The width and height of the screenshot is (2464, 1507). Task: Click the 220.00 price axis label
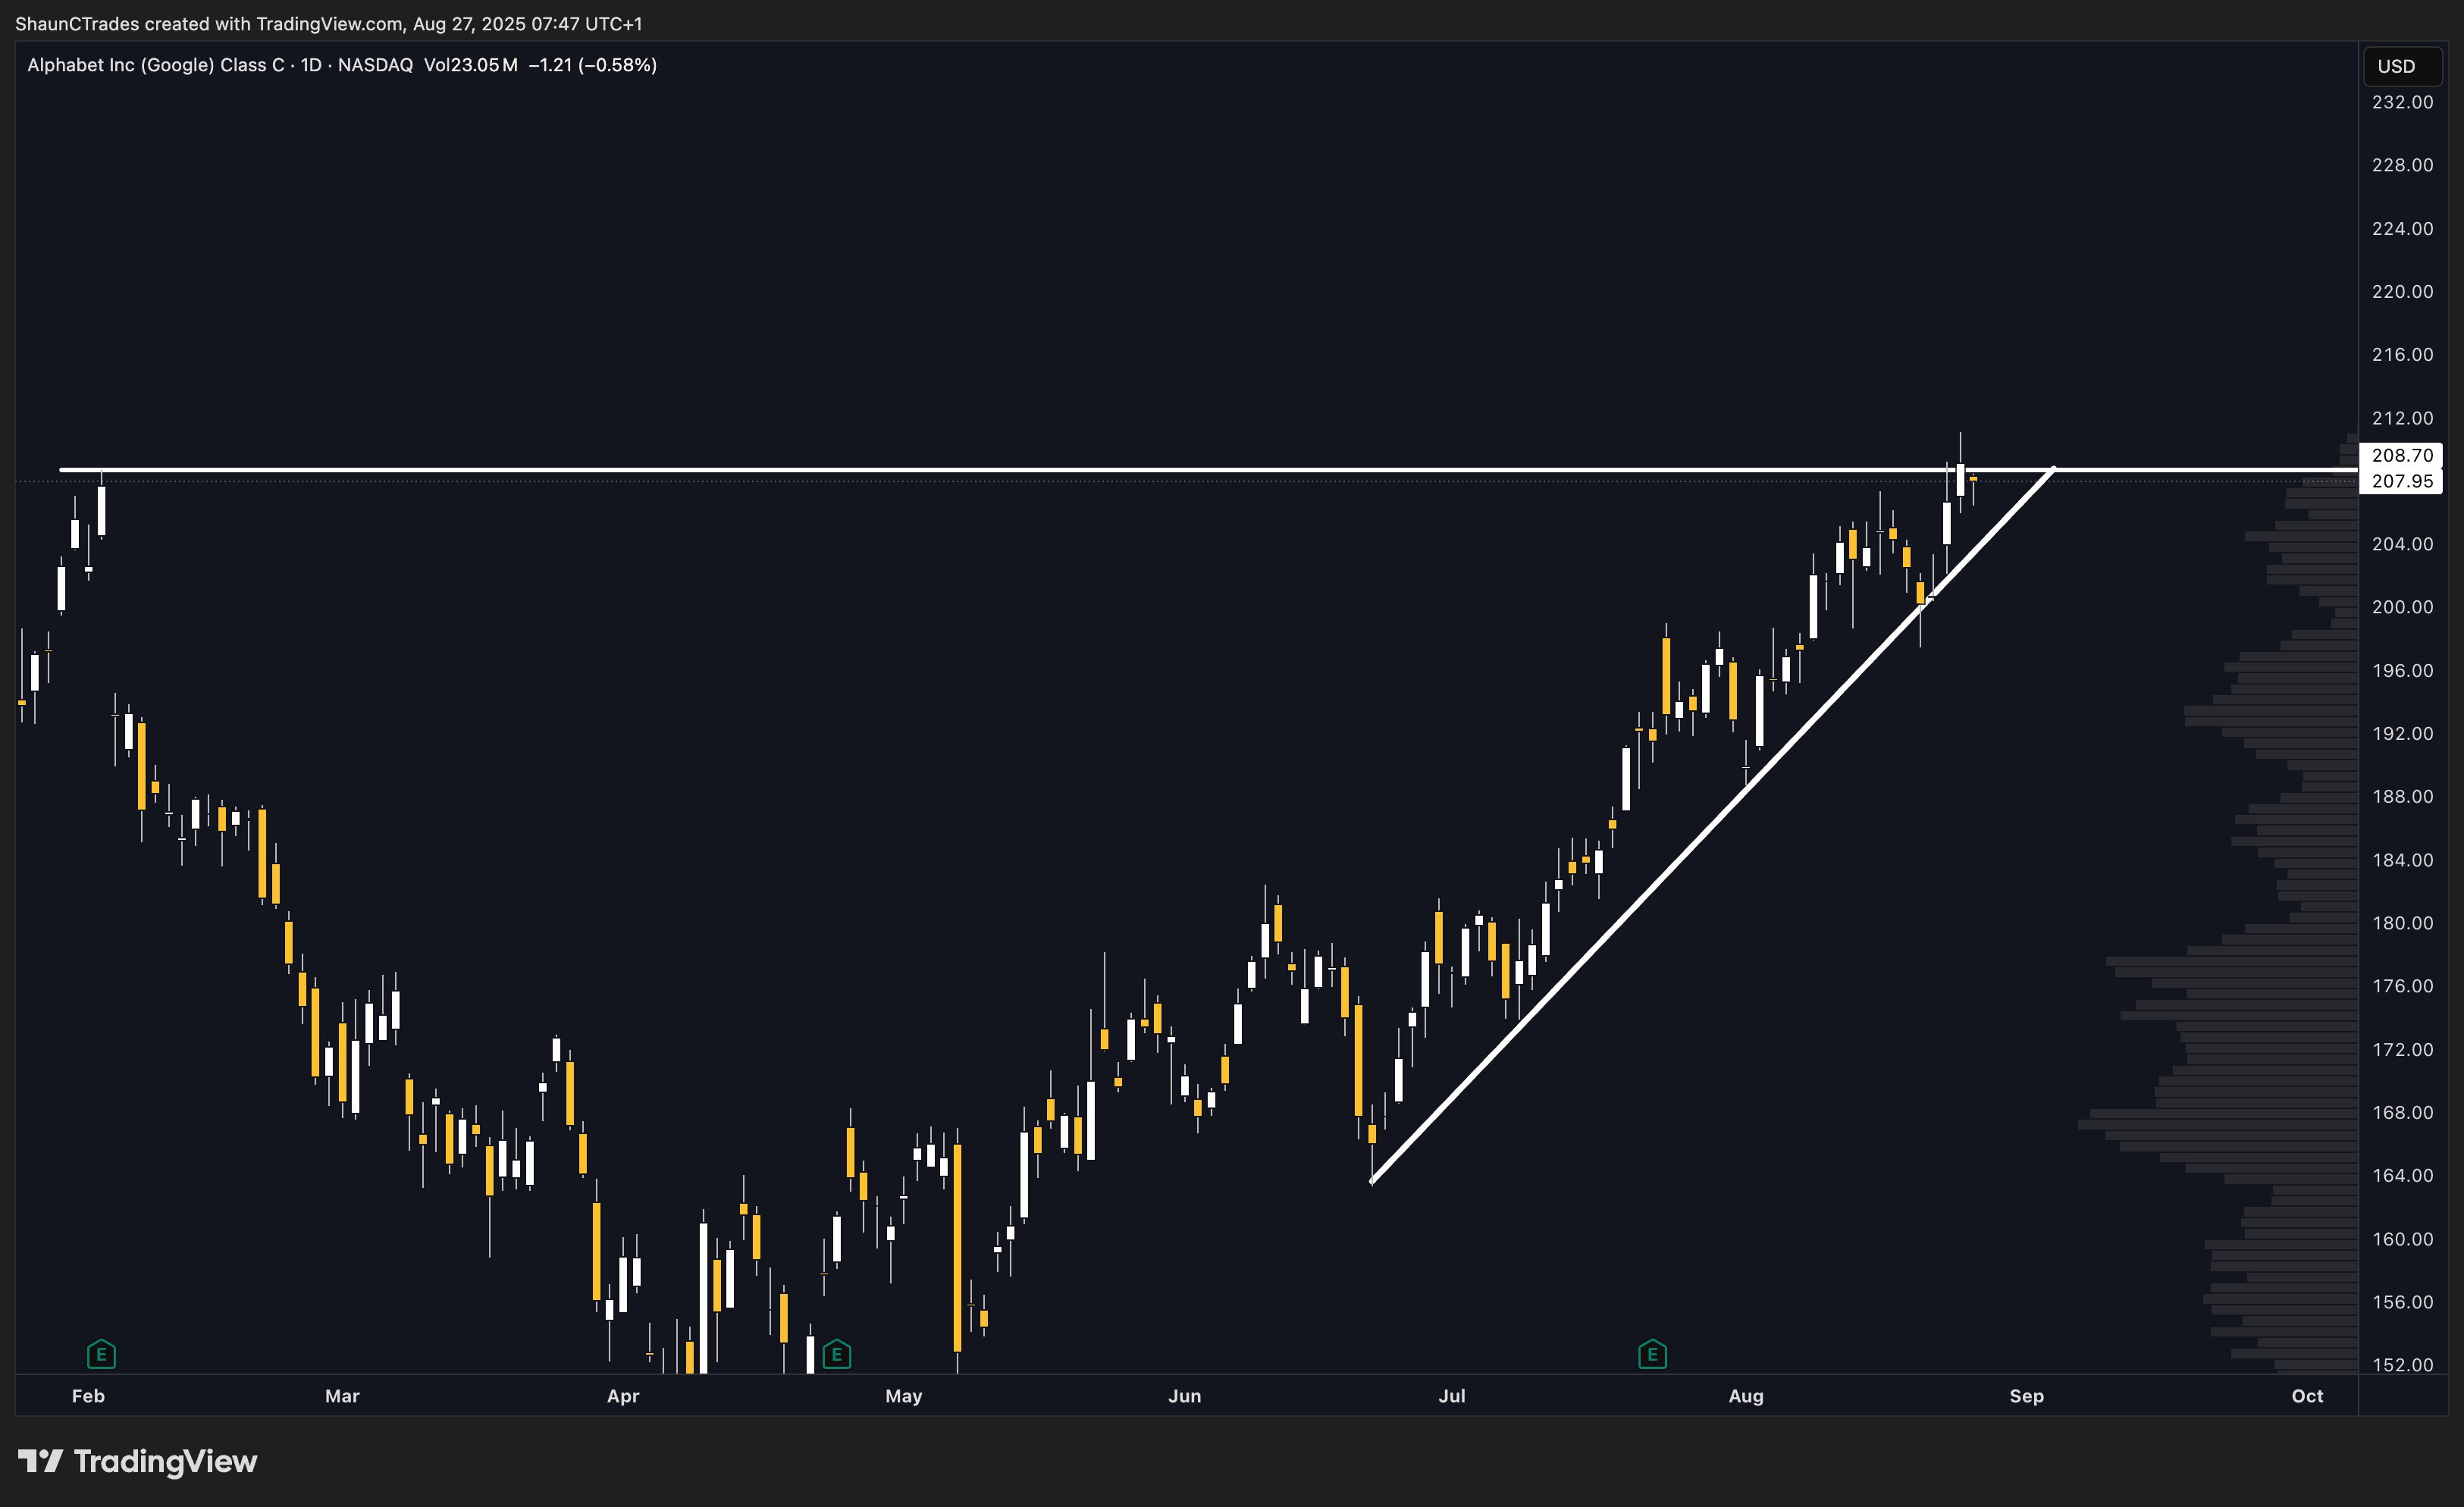2403,291
